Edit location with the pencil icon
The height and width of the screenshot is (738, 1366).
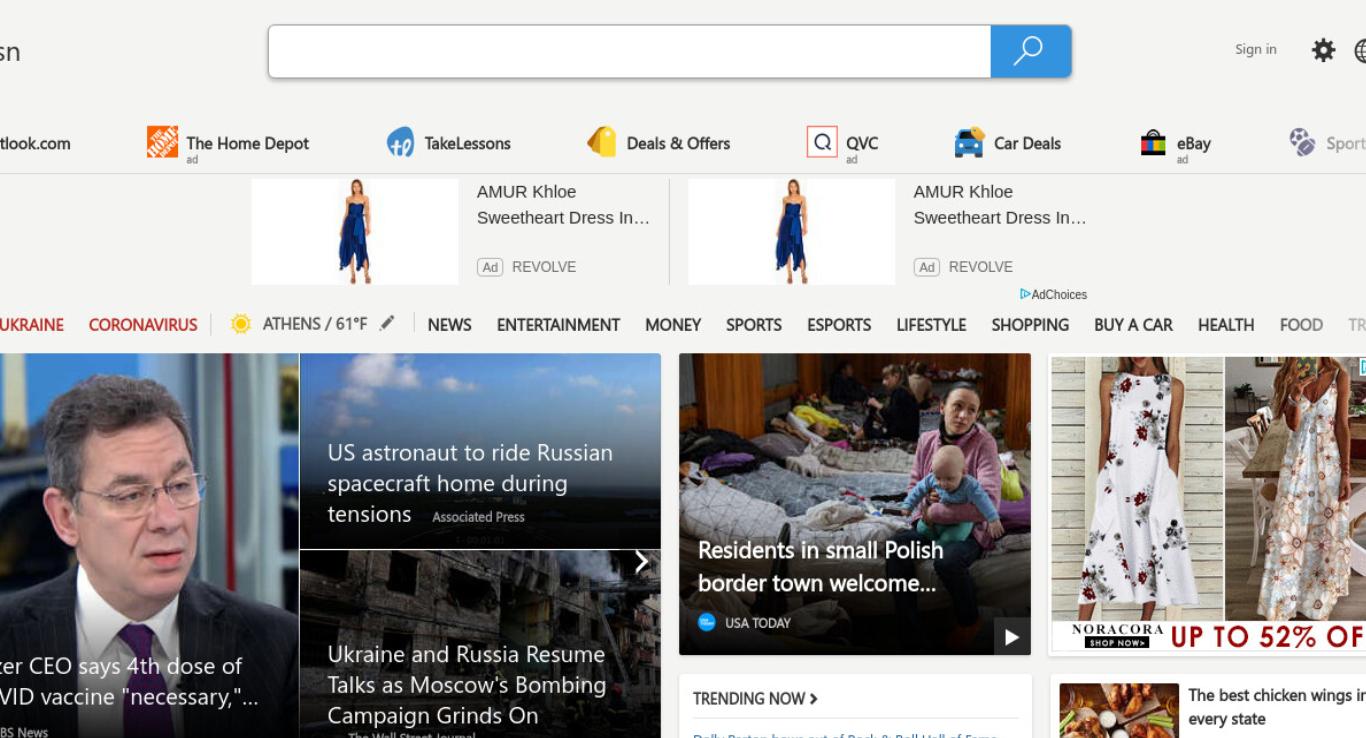pyautogui.click(x=387, y=323)
